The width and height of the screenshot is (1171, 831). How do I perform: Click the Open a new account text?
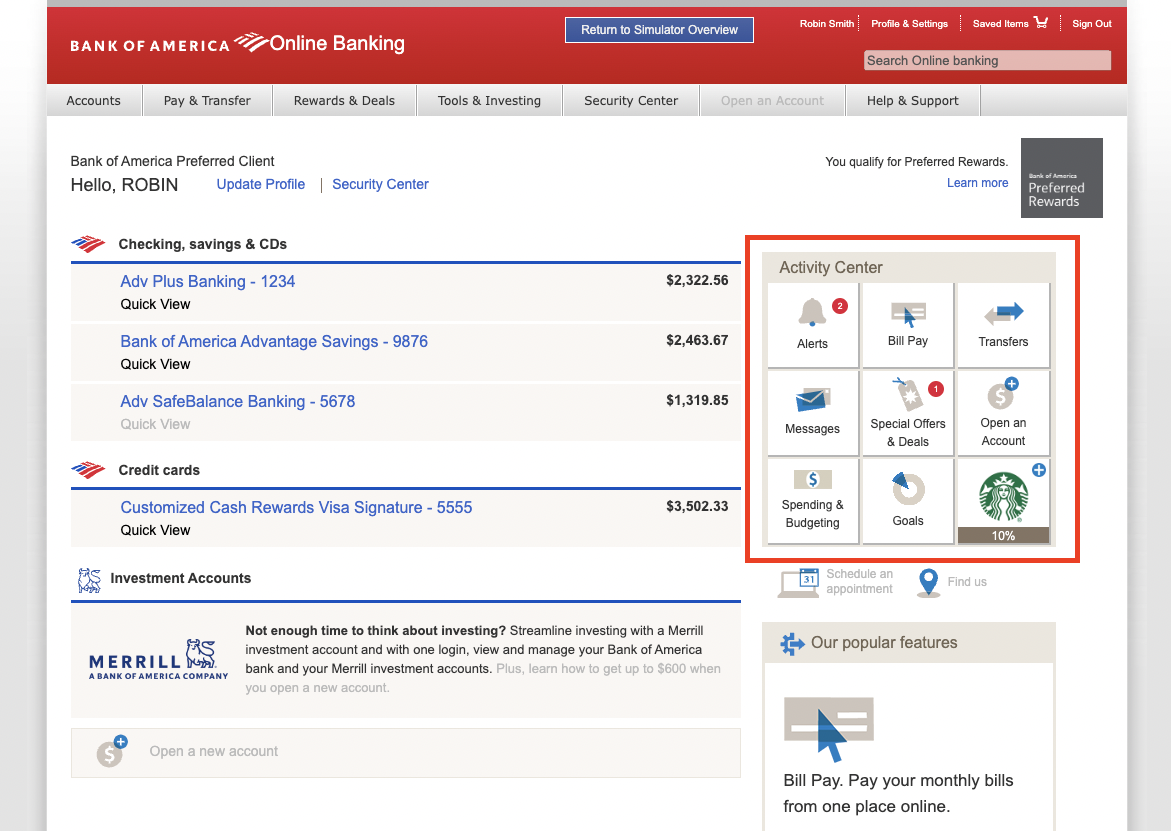point(214,751)
